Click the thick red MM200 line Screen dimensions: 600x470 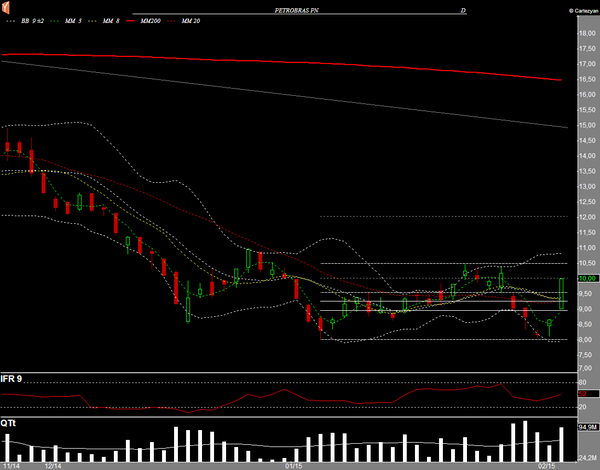pyautogui.click(x=300, y=60)
